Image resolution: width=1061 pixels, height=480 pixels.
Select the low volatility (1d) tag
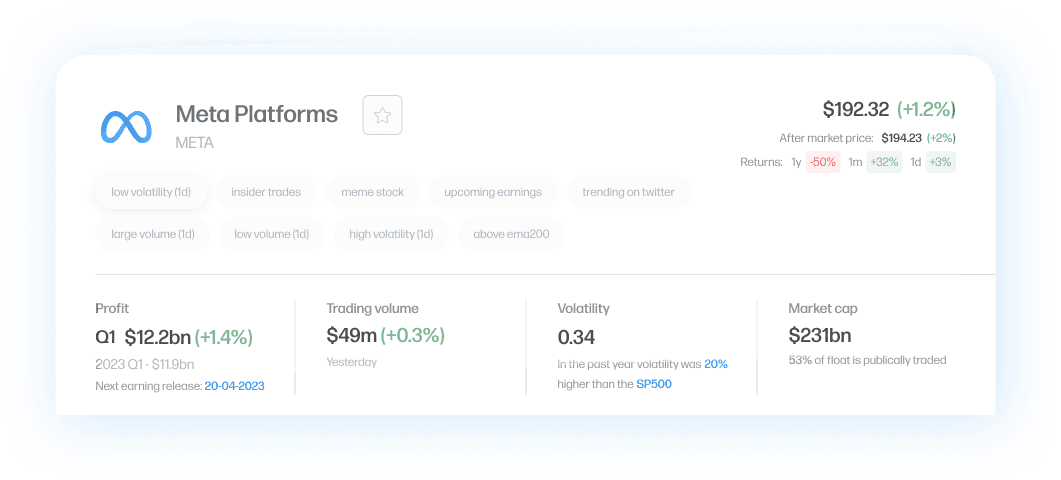(151, 192)
